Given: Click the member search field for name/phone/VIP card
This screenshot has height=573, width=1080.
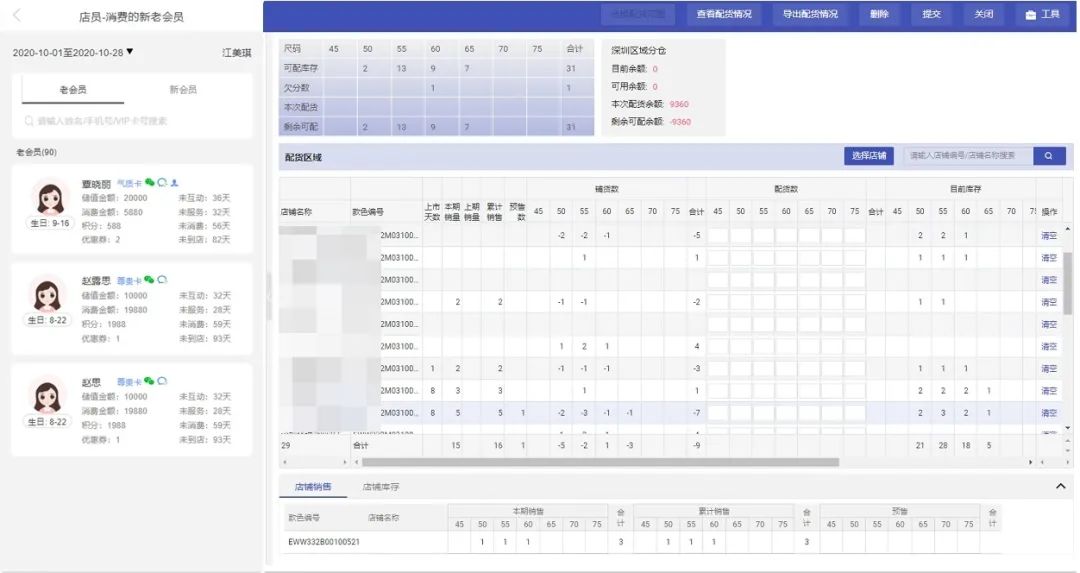Looking at the screenshot, I should click(132, 121).
